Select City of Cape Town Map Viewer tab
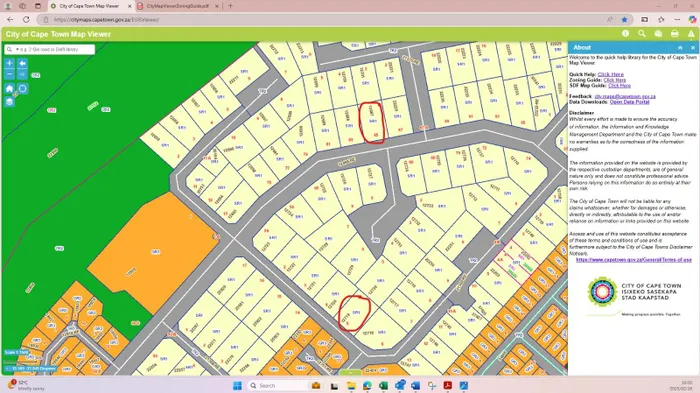 [89, 6]
